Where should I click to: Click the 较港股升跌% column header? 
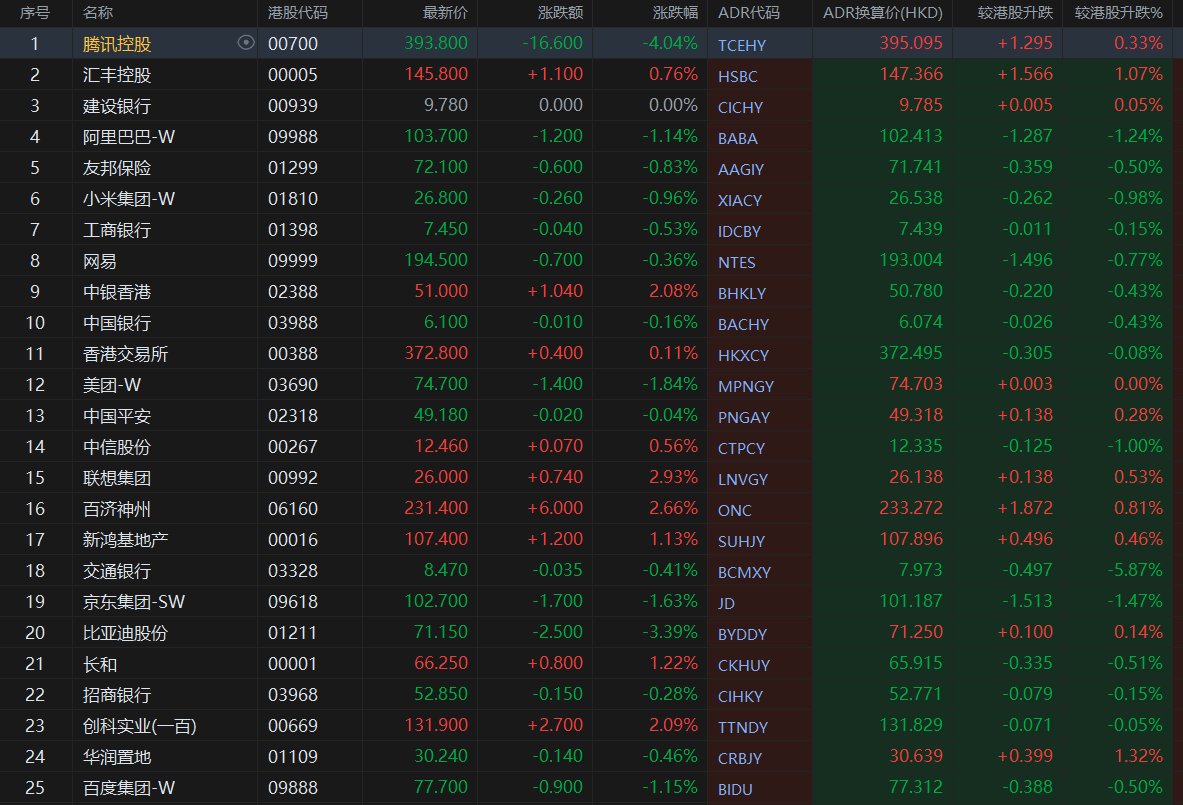point(1119,13)
